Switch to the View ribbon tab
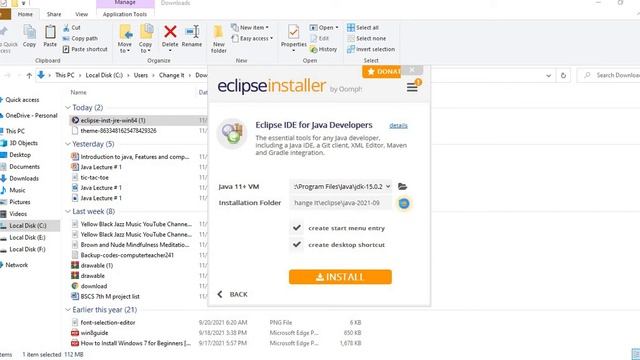Viewport: 640px width, 360px height. pos(81,14)
